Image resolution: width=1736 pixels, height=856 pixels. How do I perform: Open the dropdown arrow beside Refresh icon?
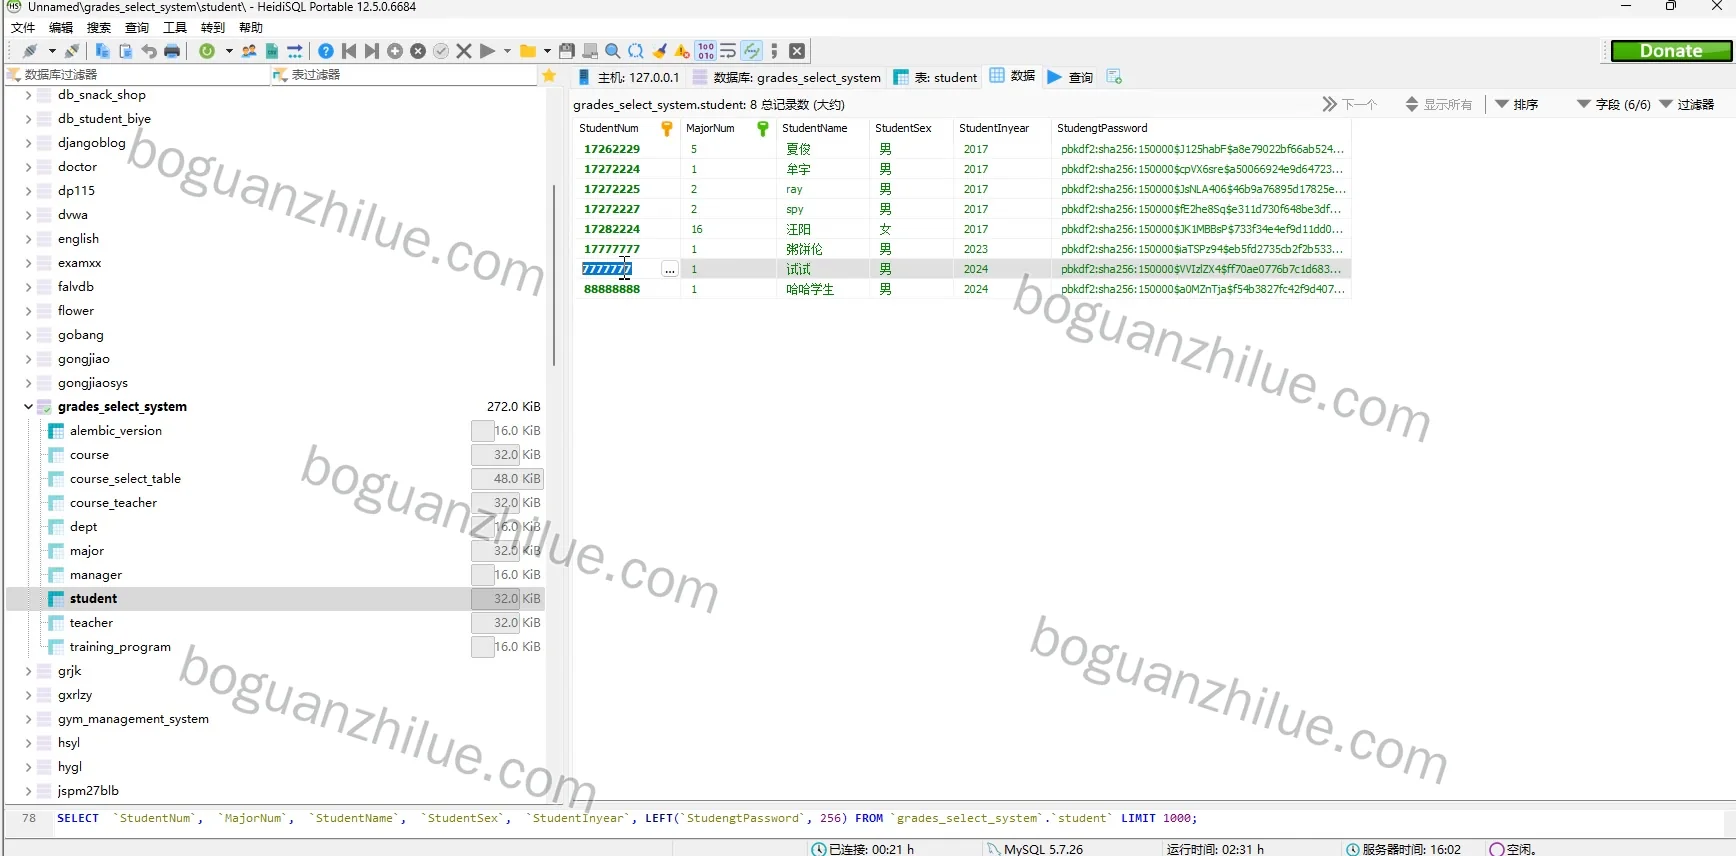tap(229, 51)
